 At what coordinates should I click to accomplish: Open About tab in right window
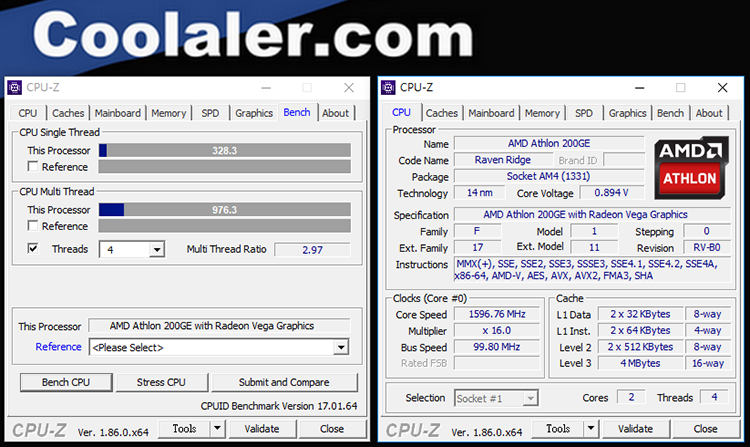709,113
